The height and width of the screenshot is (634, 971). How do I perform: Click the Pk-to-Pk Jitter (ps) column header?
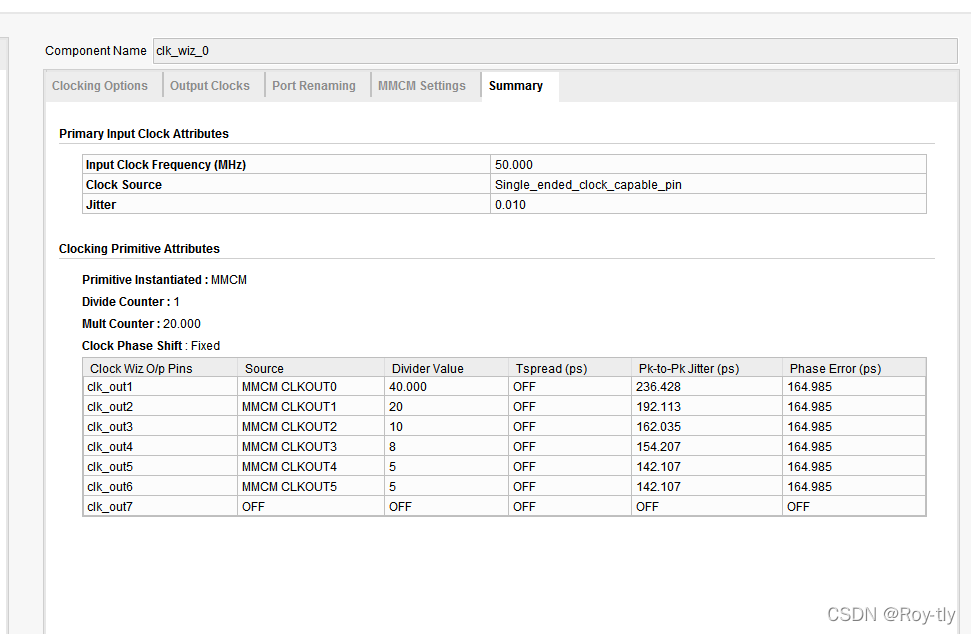pyautogui.click(x=707, y=368)
